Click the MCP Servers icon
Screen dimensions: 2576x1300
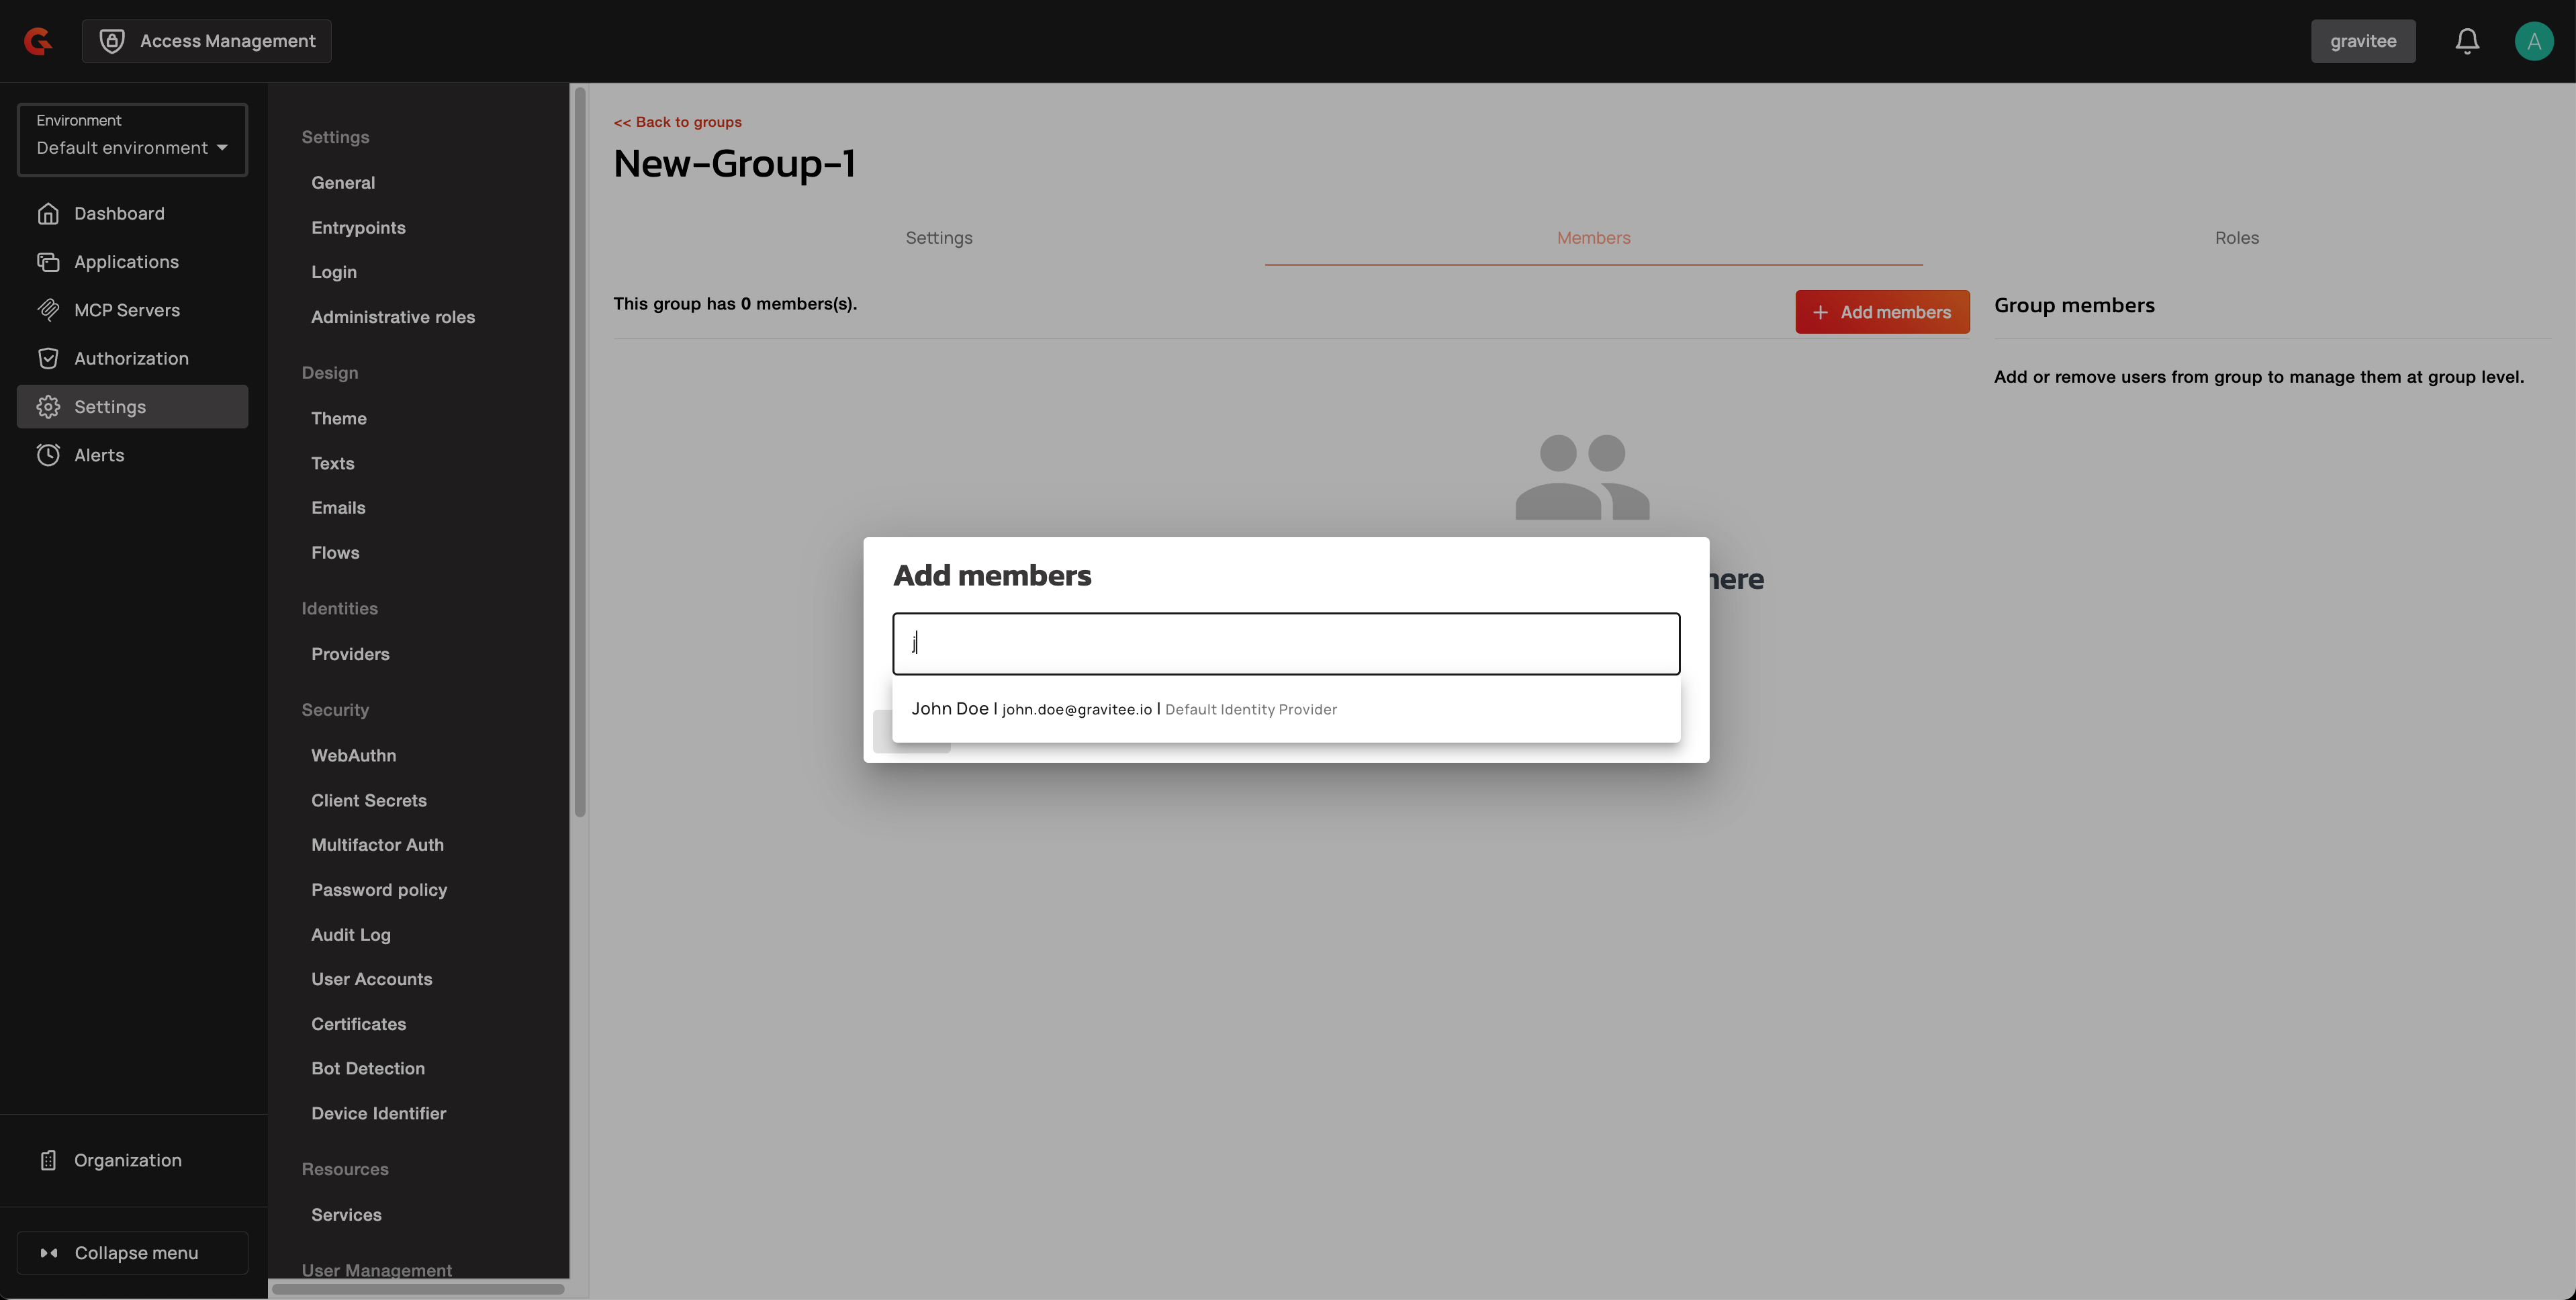click(48, 310)
